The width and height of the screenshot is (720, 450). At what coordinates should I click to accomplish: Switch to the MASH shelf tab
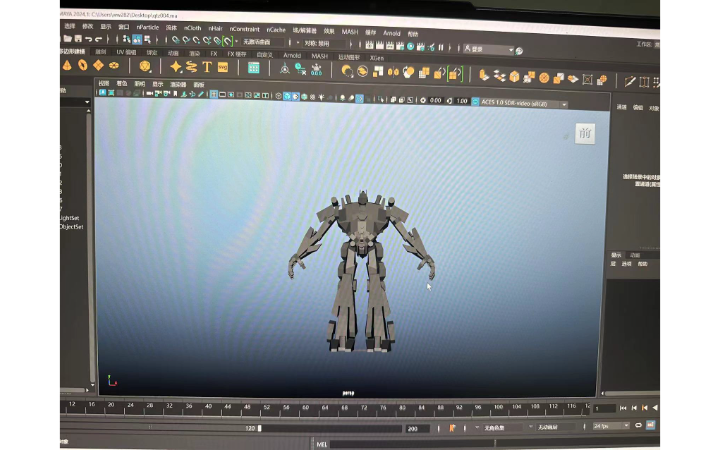click(320, 56)
